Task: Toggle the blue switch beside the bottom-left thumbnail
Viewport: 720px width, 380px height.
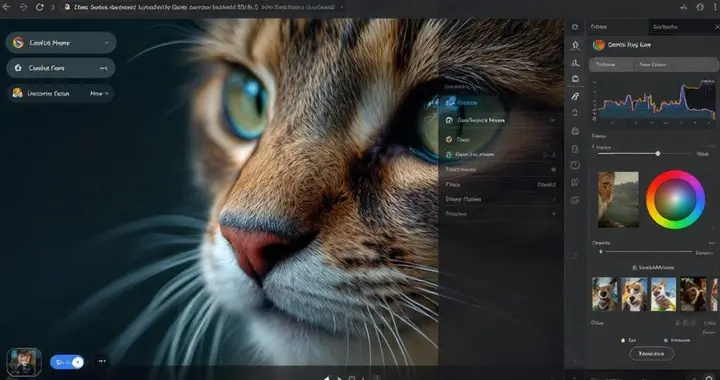Action: coord(67,362)
